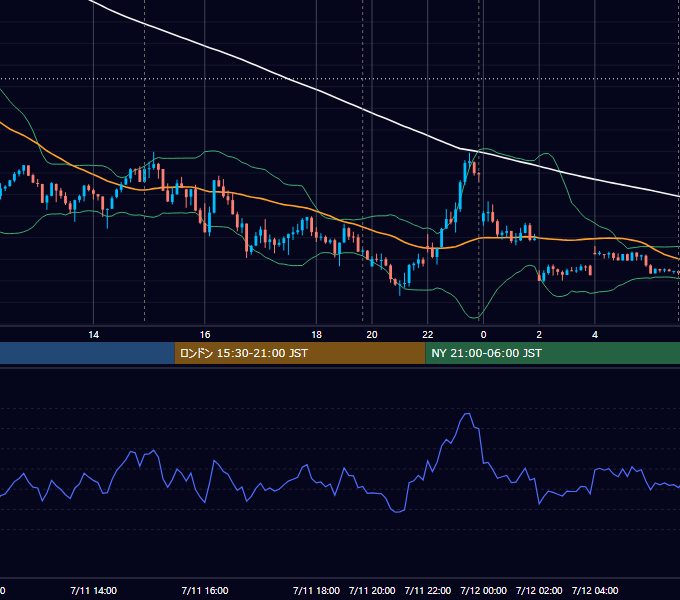The width and height of the screenshot is (680, 600).
Task: Select the blue session bar before ロンドン
Action: coord(87,353)
